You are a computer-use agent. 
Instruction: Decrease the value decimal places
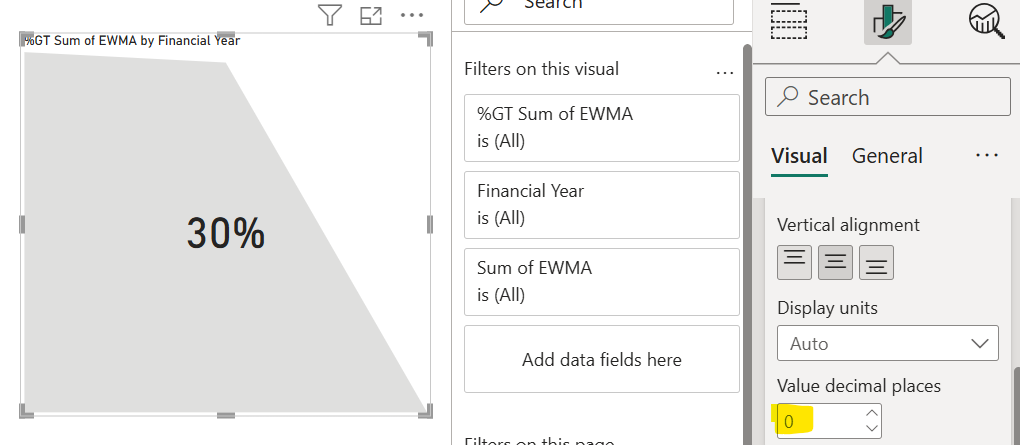pos(873,429)
